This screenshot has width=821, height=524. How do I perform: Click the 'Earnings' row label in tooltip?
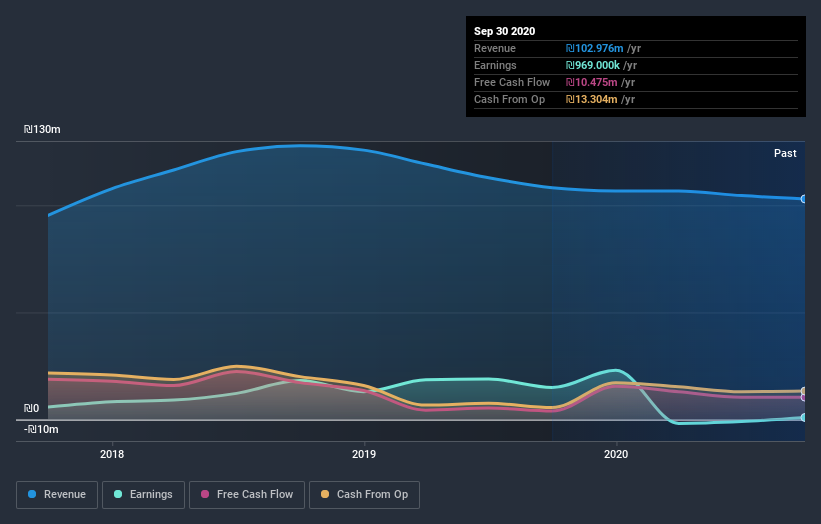(x=495, y=65)
